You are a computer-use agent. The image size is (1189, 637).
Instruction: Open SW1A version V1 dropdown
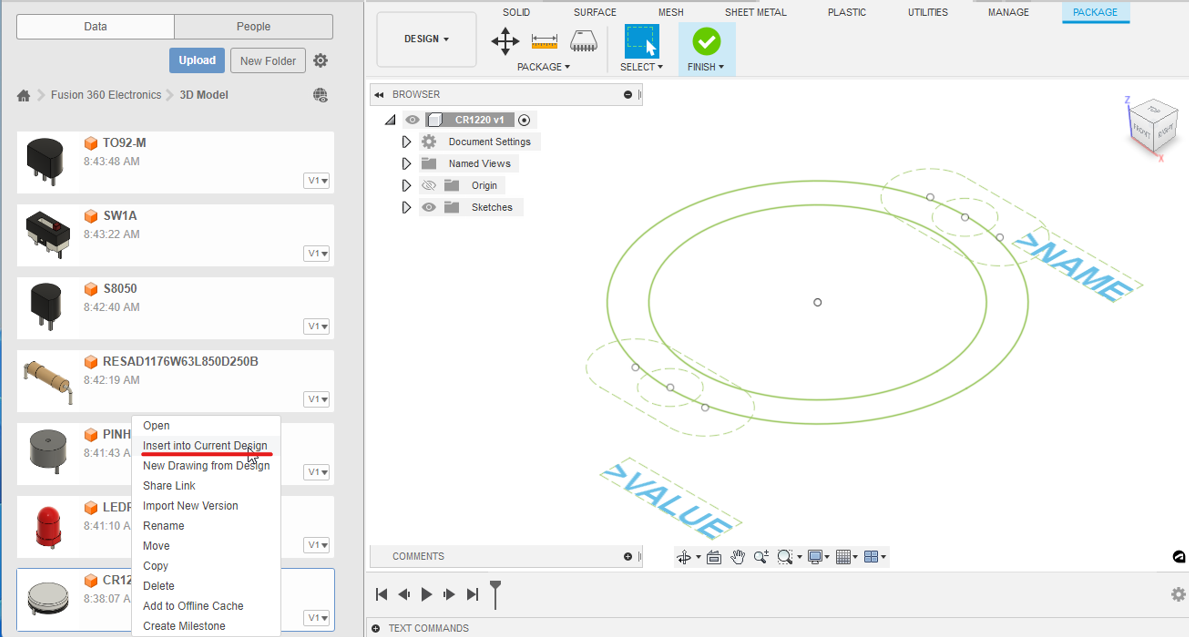coord(317,253)
